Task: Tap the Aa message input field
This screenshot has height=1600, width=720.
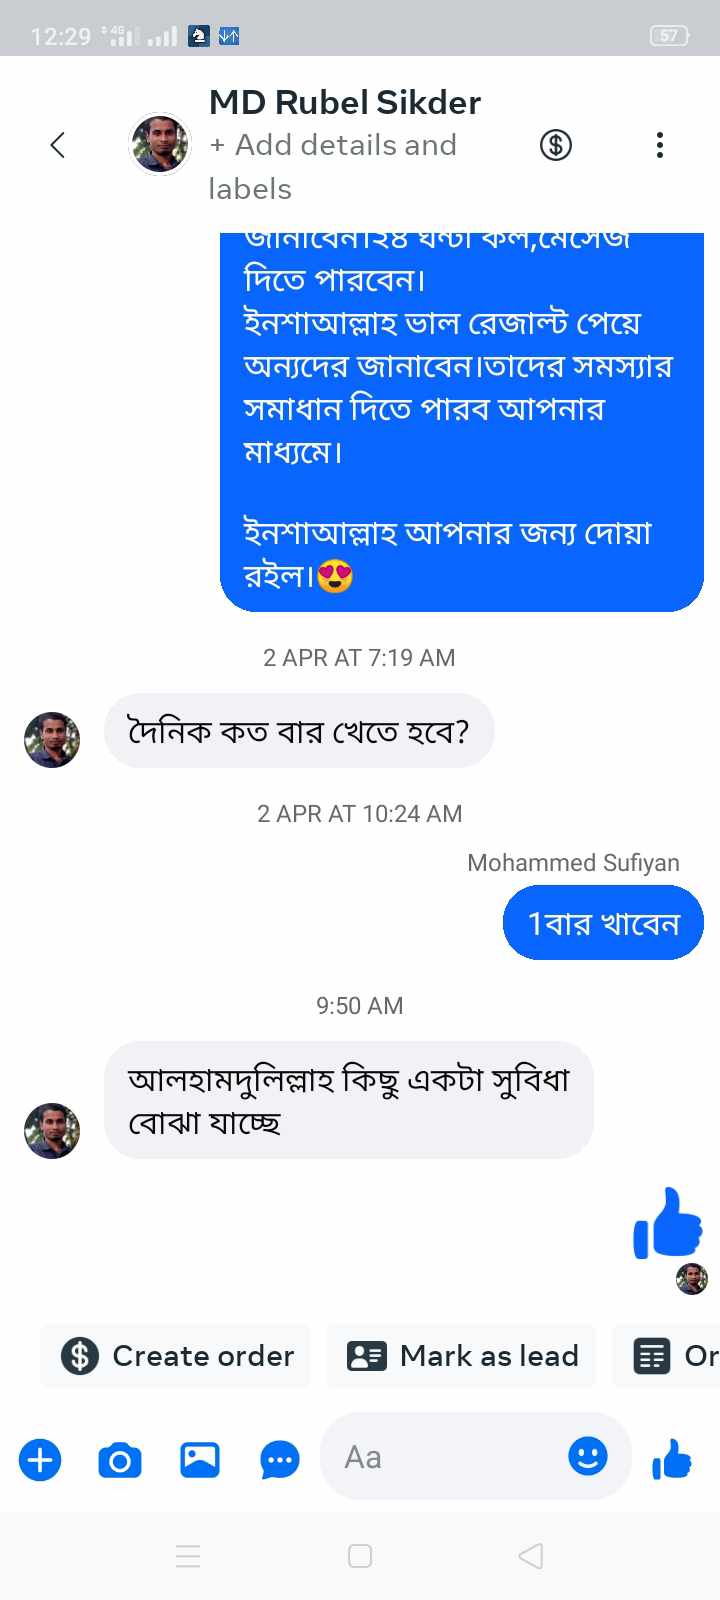Action: tap(450, 1457)
